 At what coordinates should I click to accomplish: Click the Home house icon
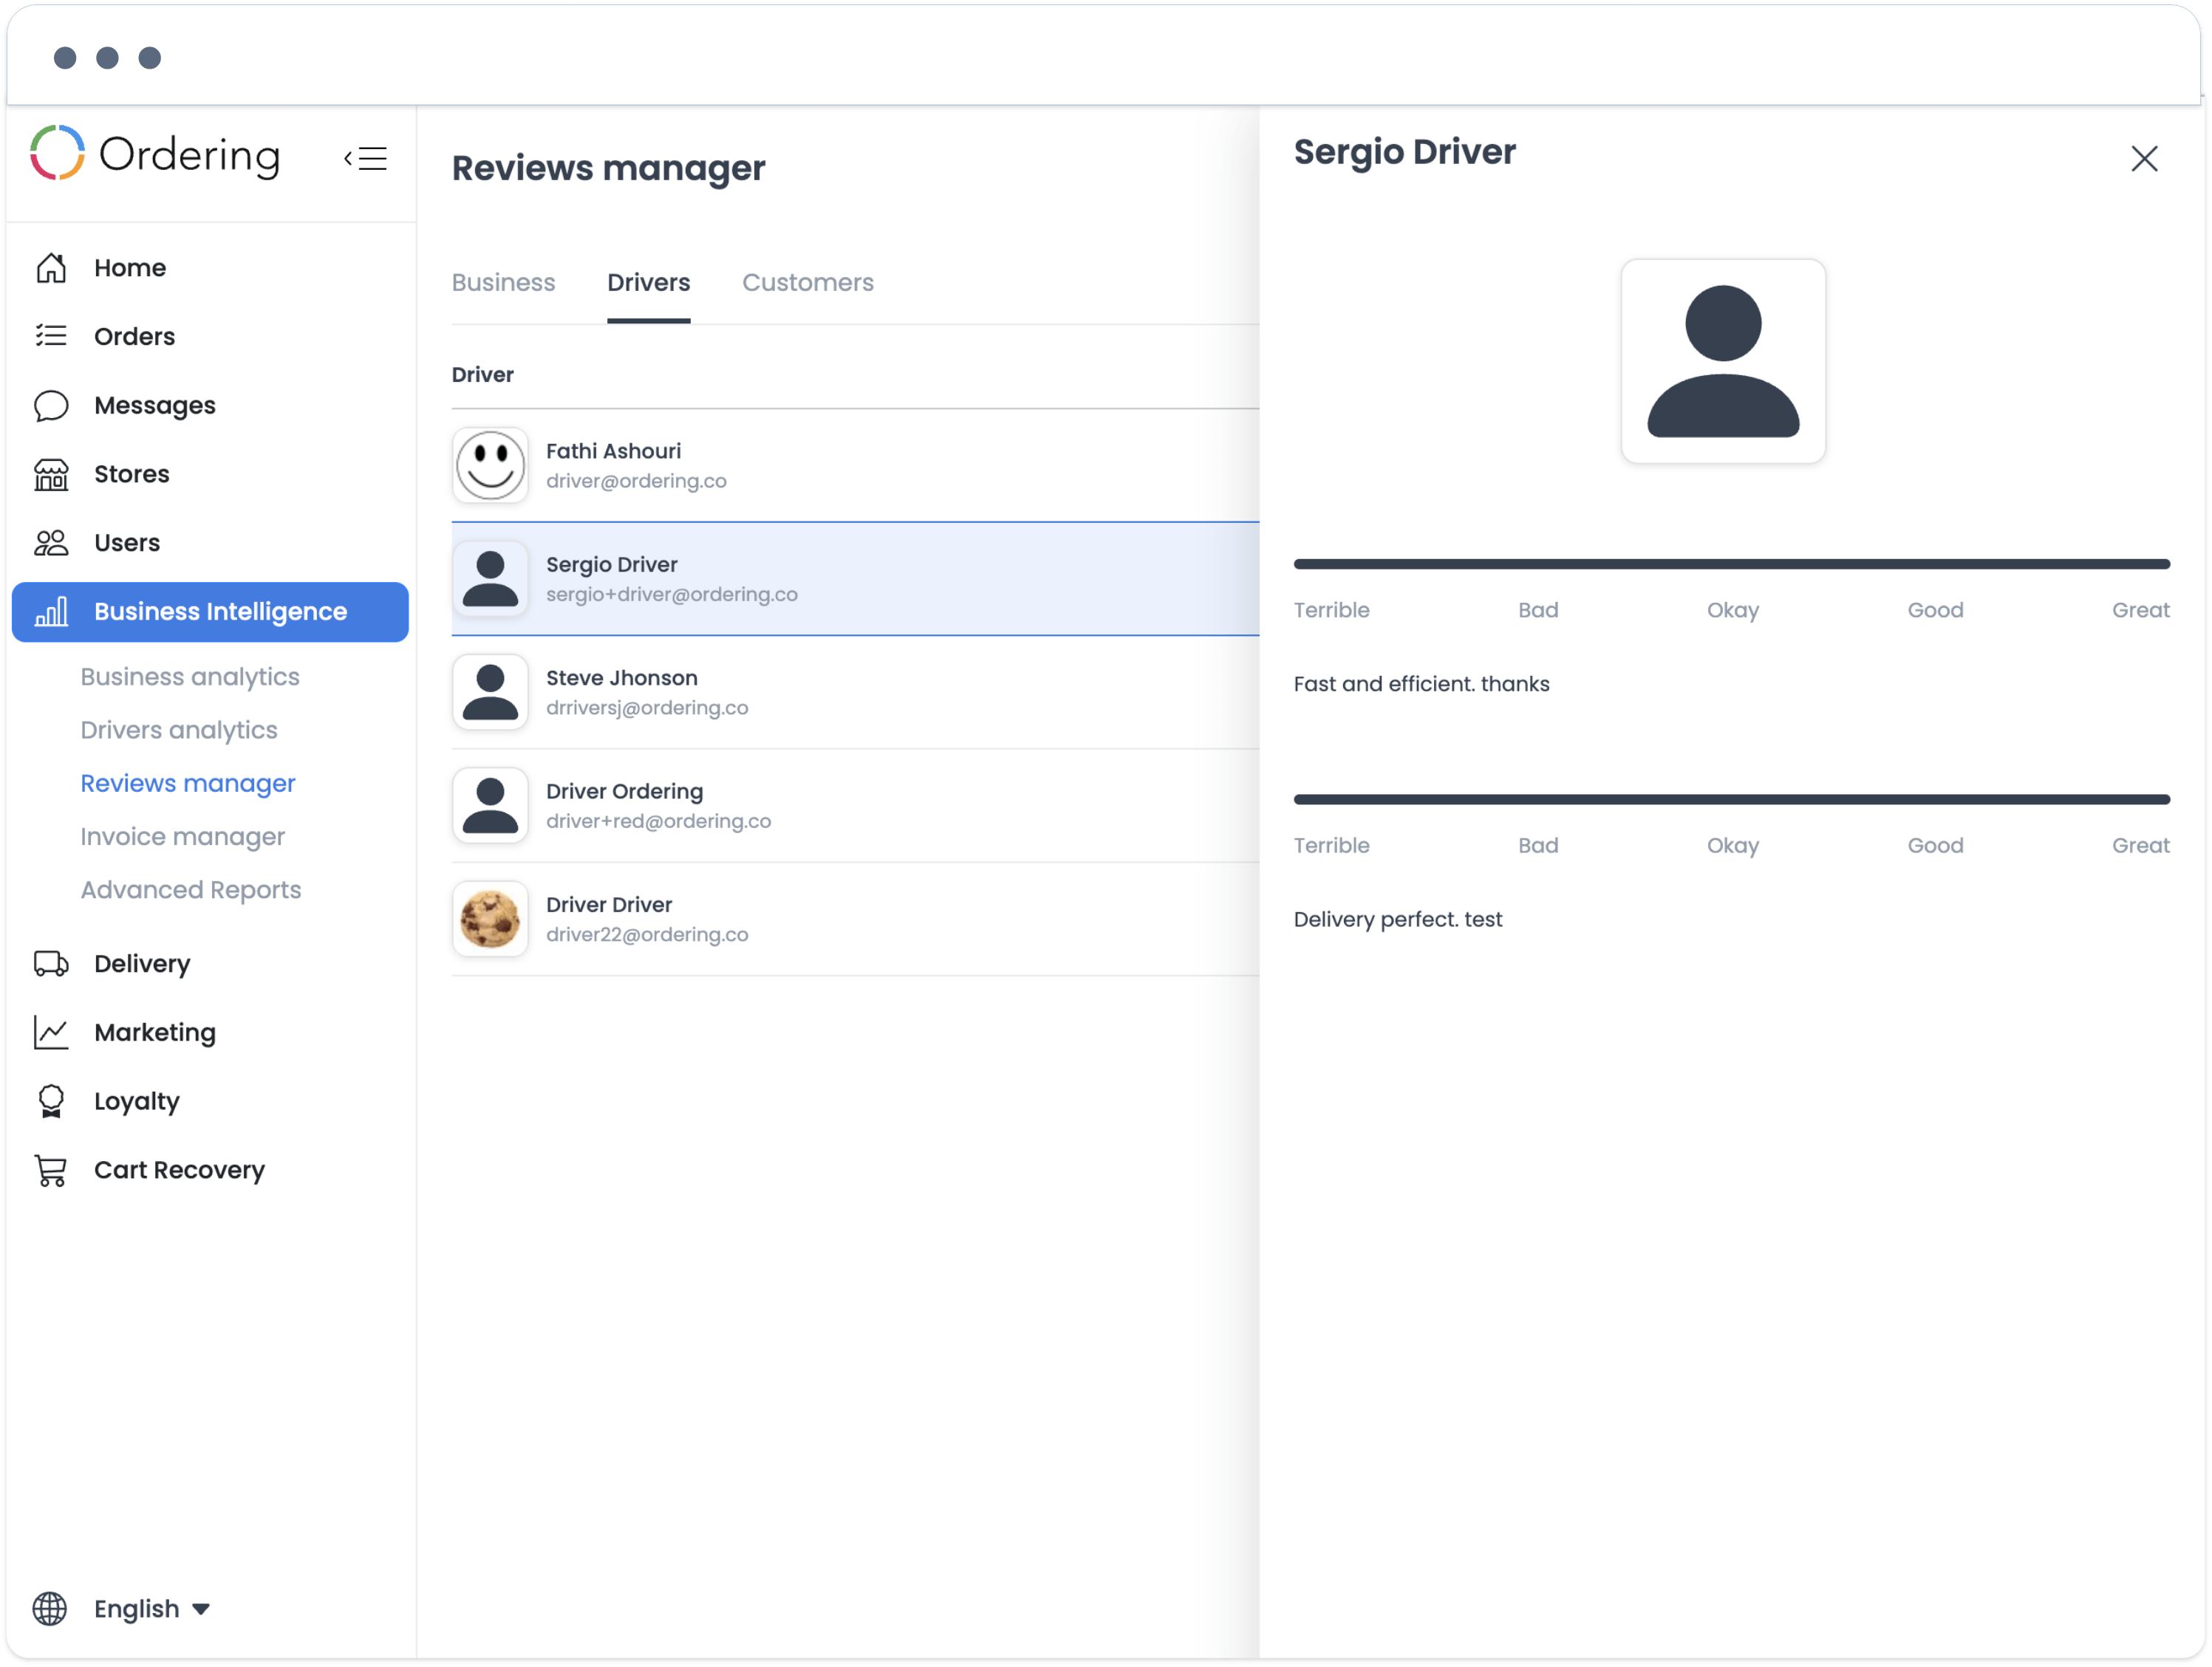click(51, 268)
